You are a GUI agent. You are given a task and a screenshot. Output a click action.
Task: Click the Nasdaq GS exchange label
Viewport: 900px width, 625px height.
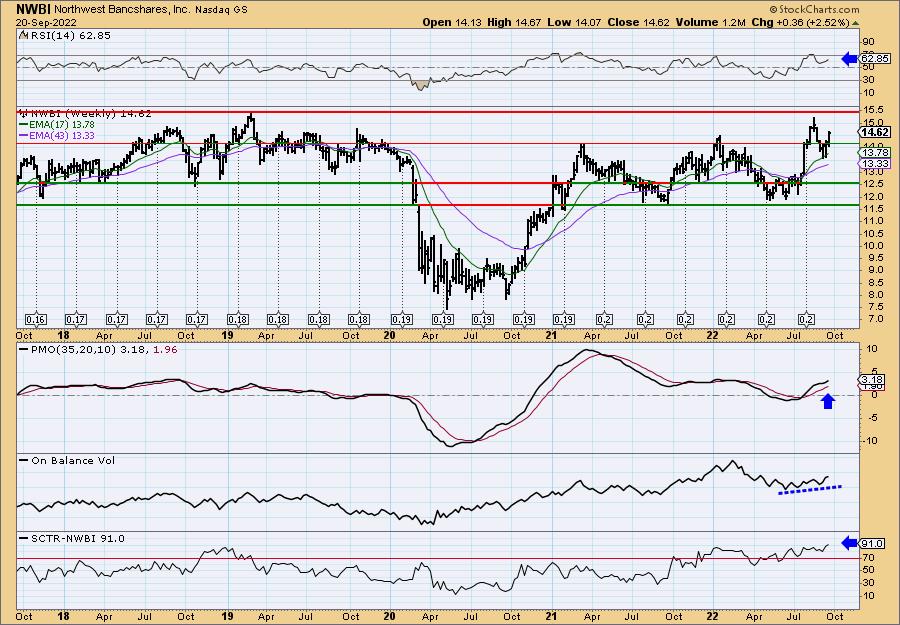pyautogui.click(x=221, y=10)
